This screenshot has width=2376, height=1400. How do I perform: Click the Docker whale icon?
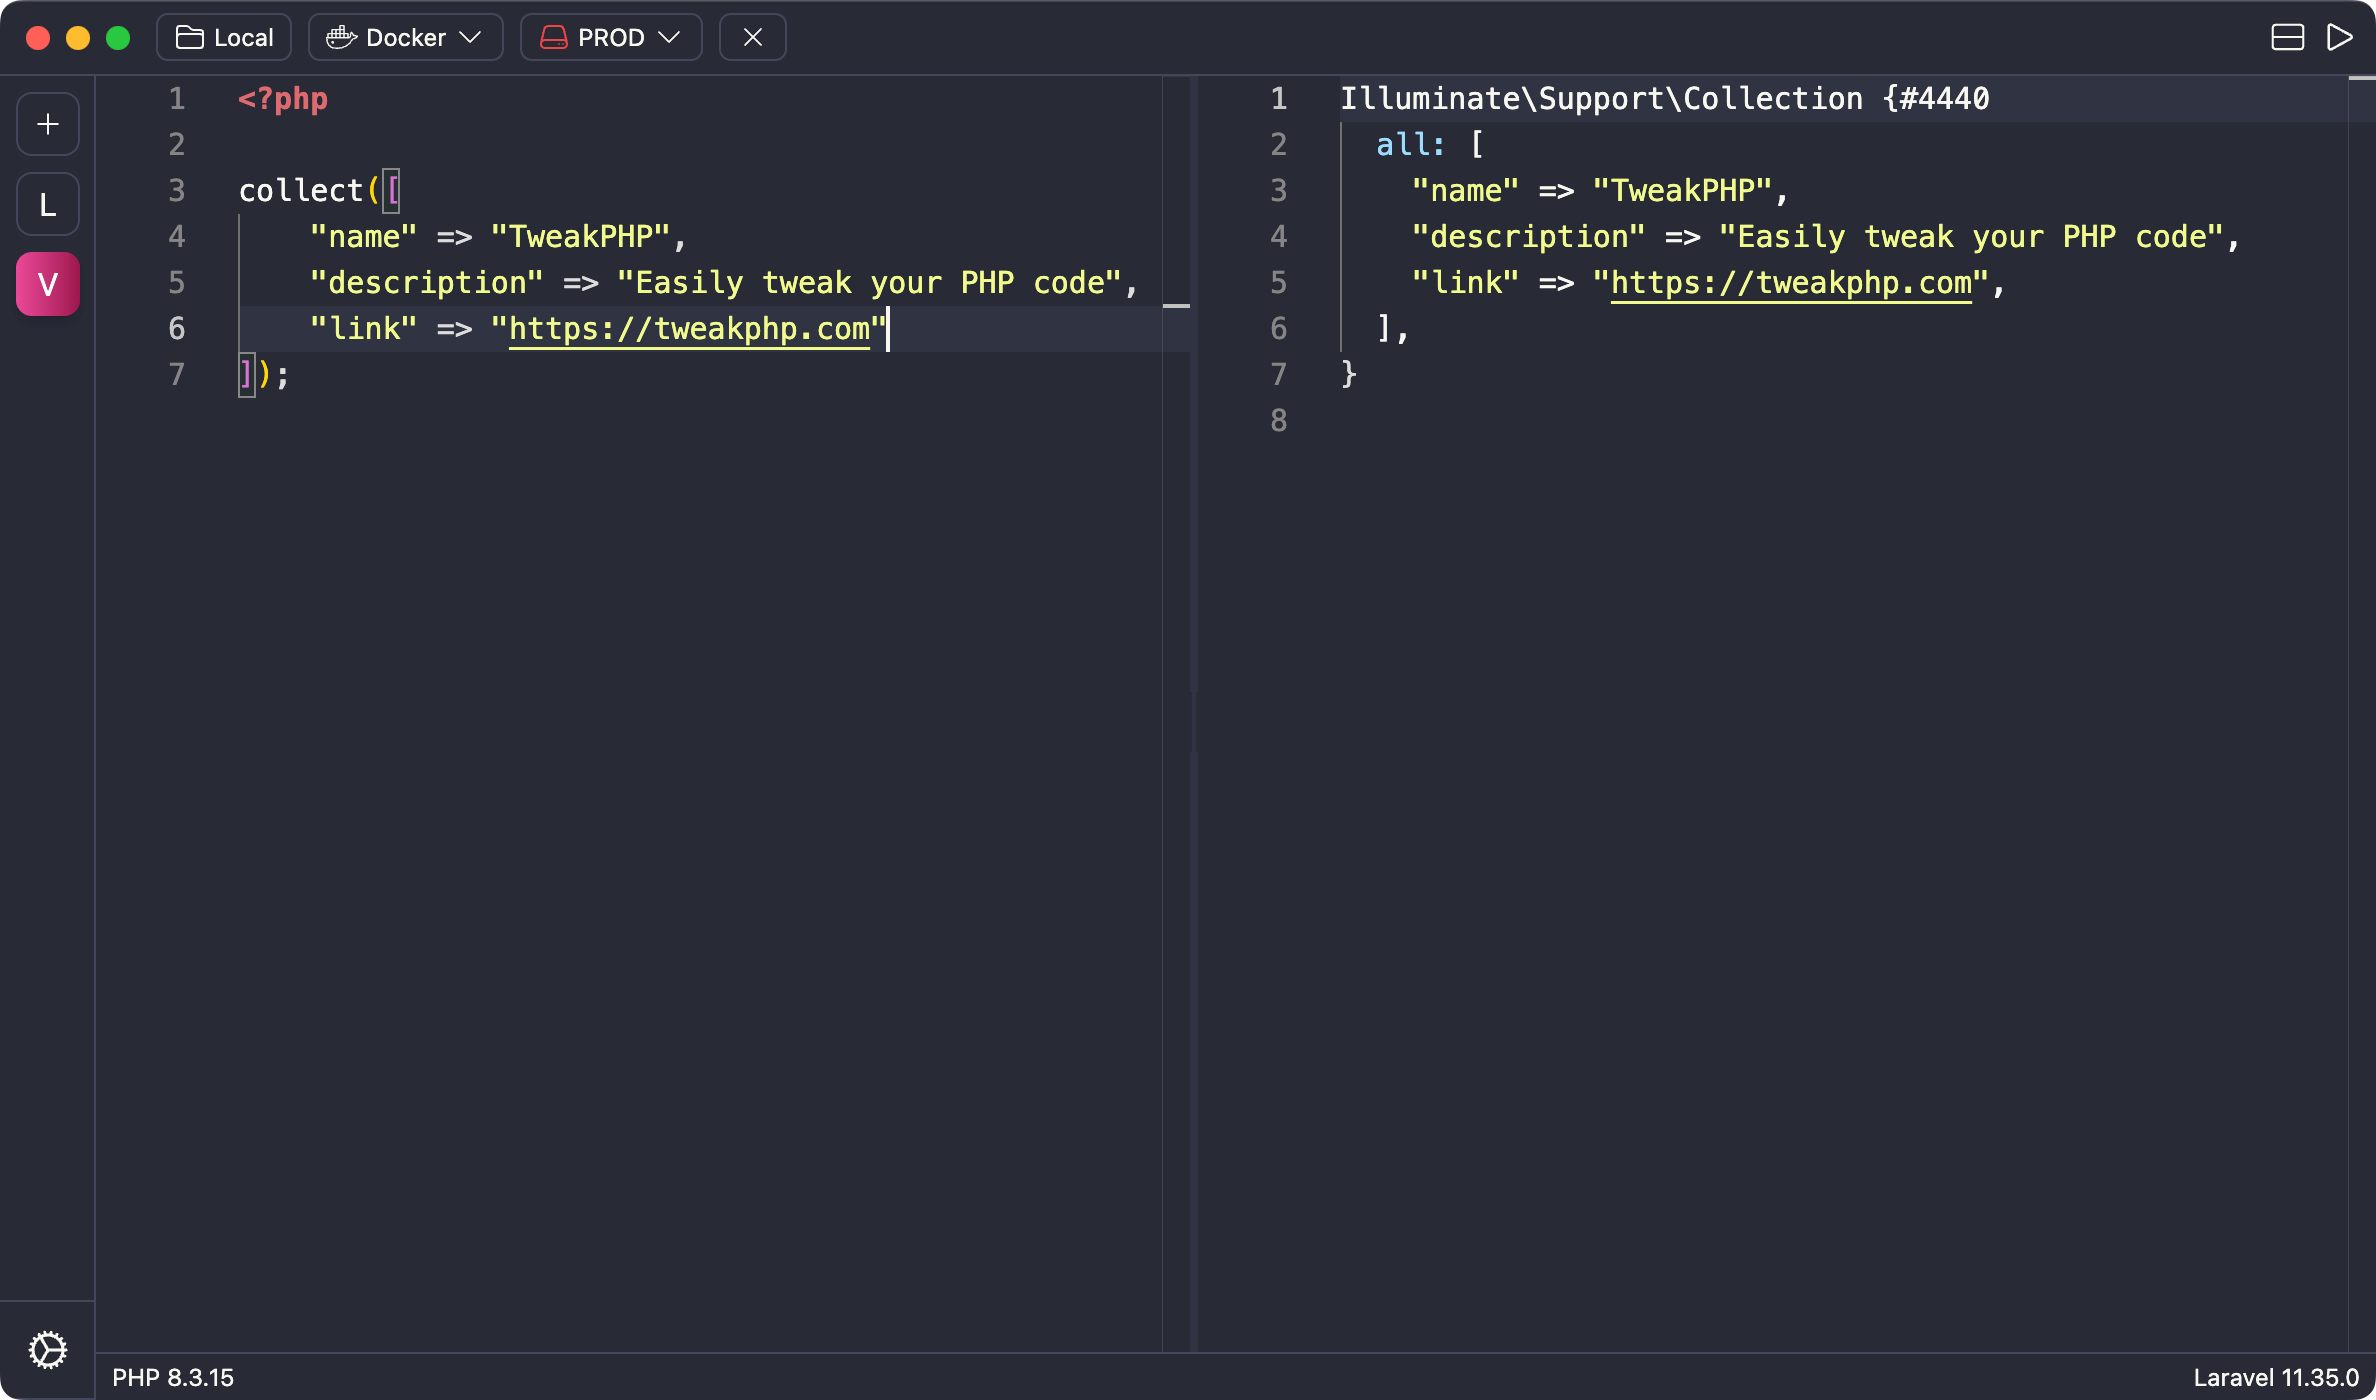coord(341,37)
